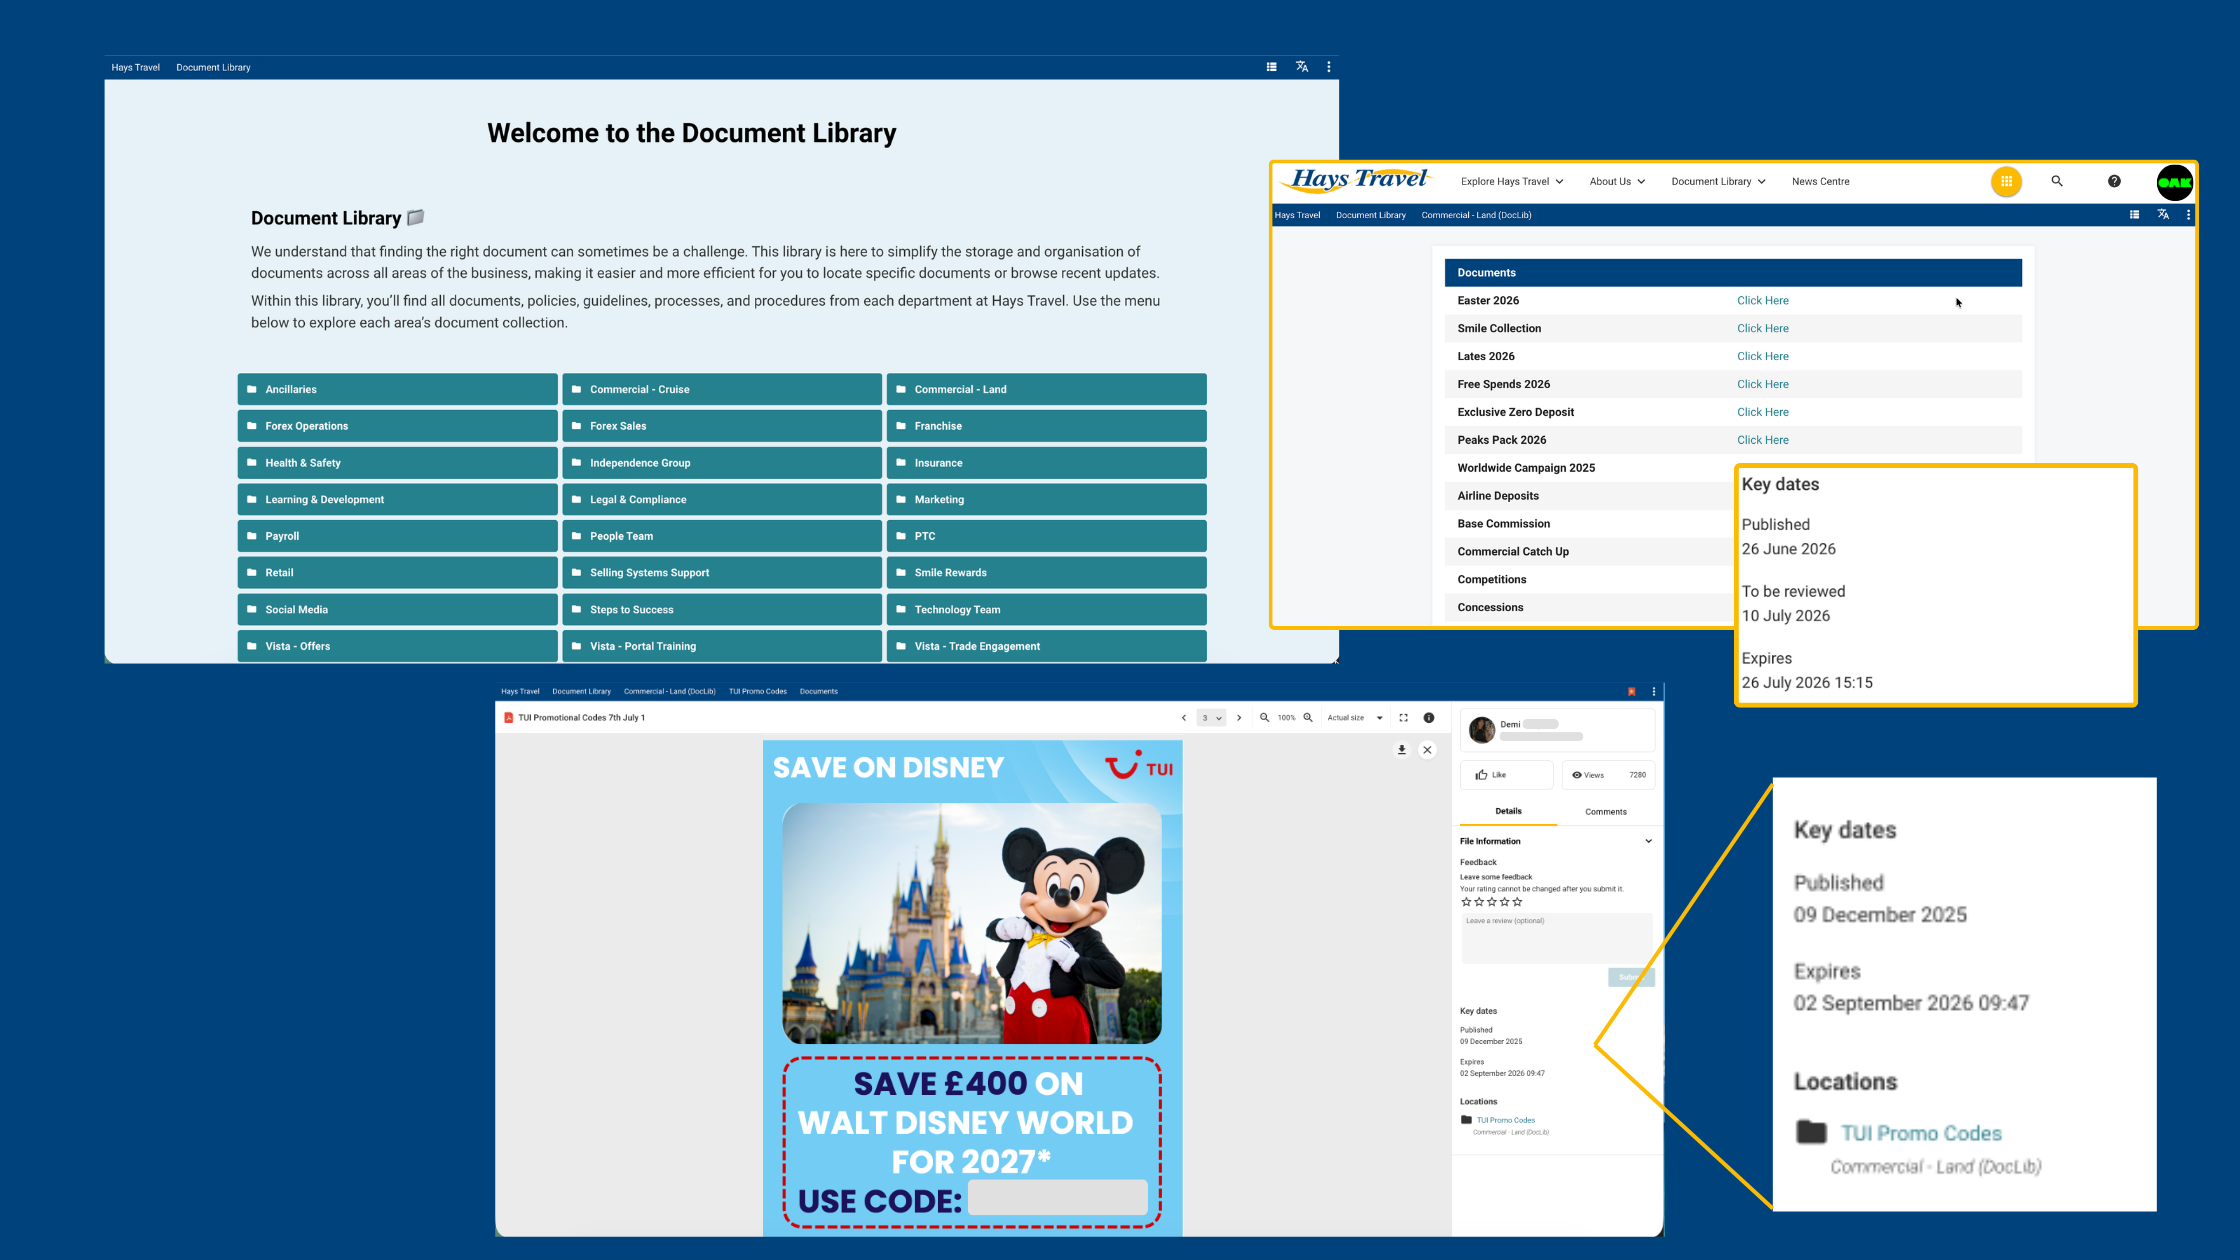2240x1260 pixels.
Task: Collapse the File Information section
Action: [1648, 841]
